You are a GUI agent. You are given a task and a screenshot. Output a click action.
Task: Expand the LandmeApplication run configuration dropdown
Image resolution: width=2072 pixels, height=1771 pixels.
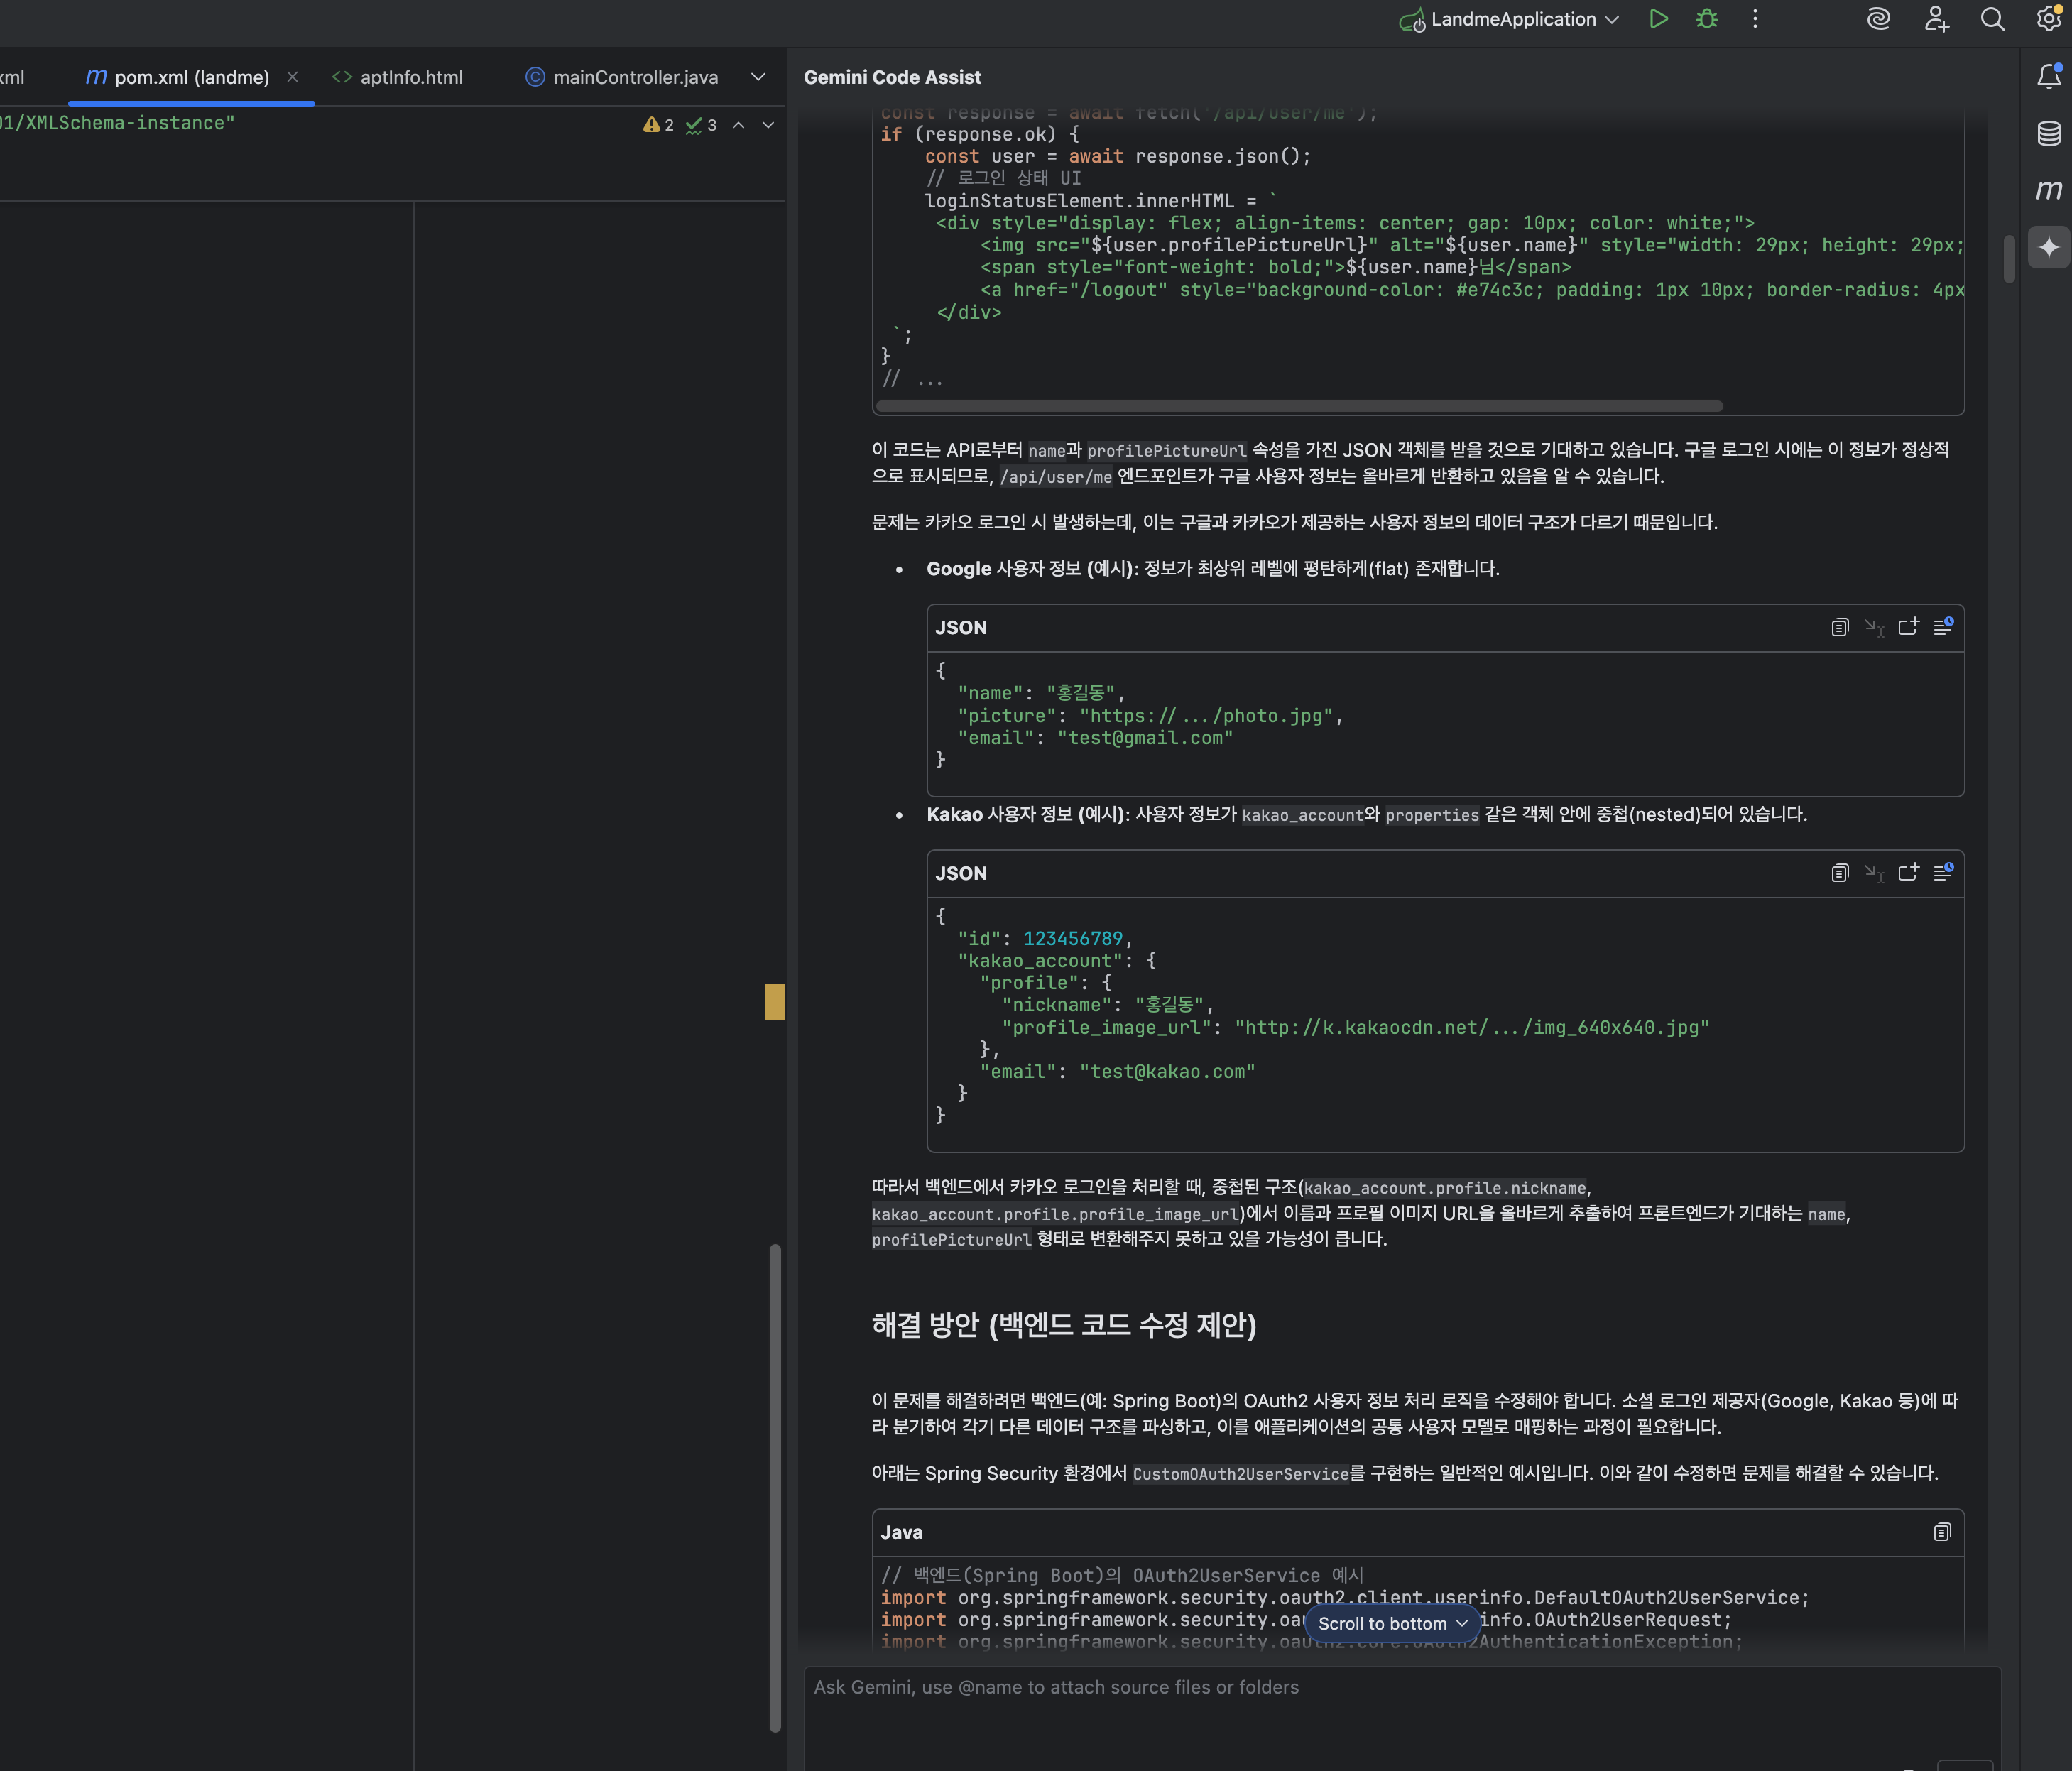(1611, 20)
